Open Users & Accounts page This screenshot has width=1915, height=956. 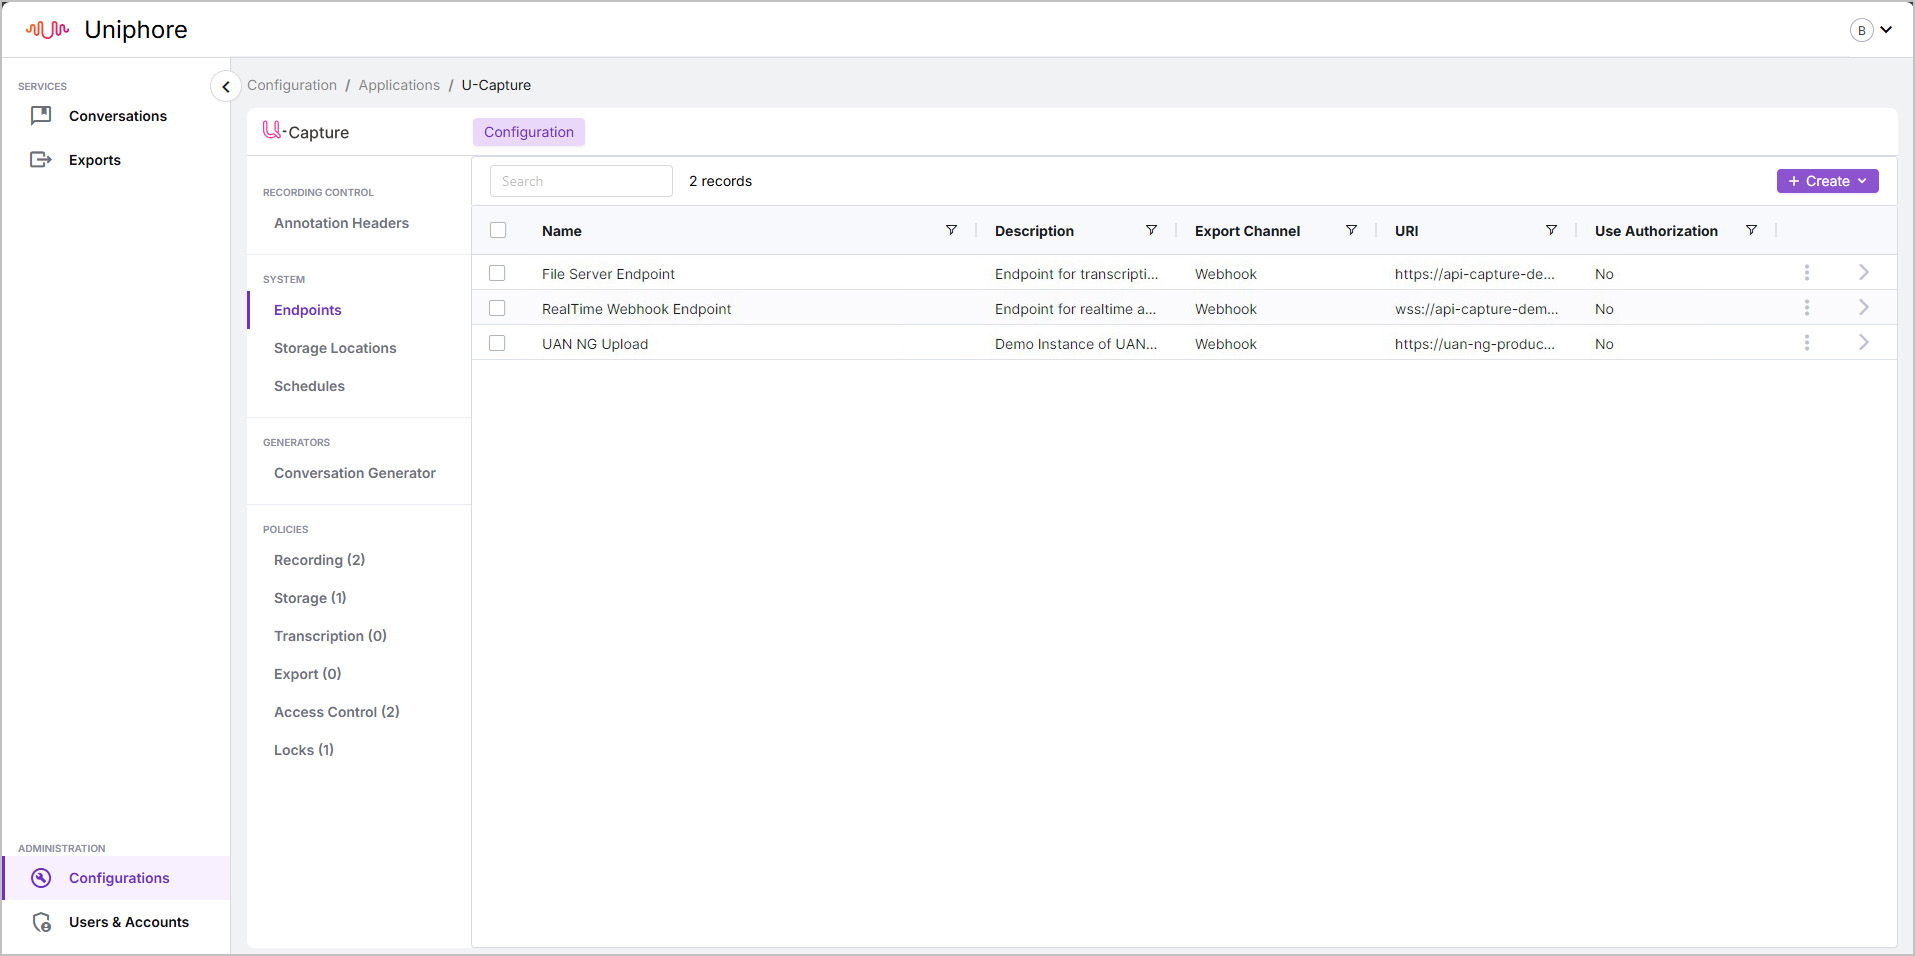(x=129, y=922)
